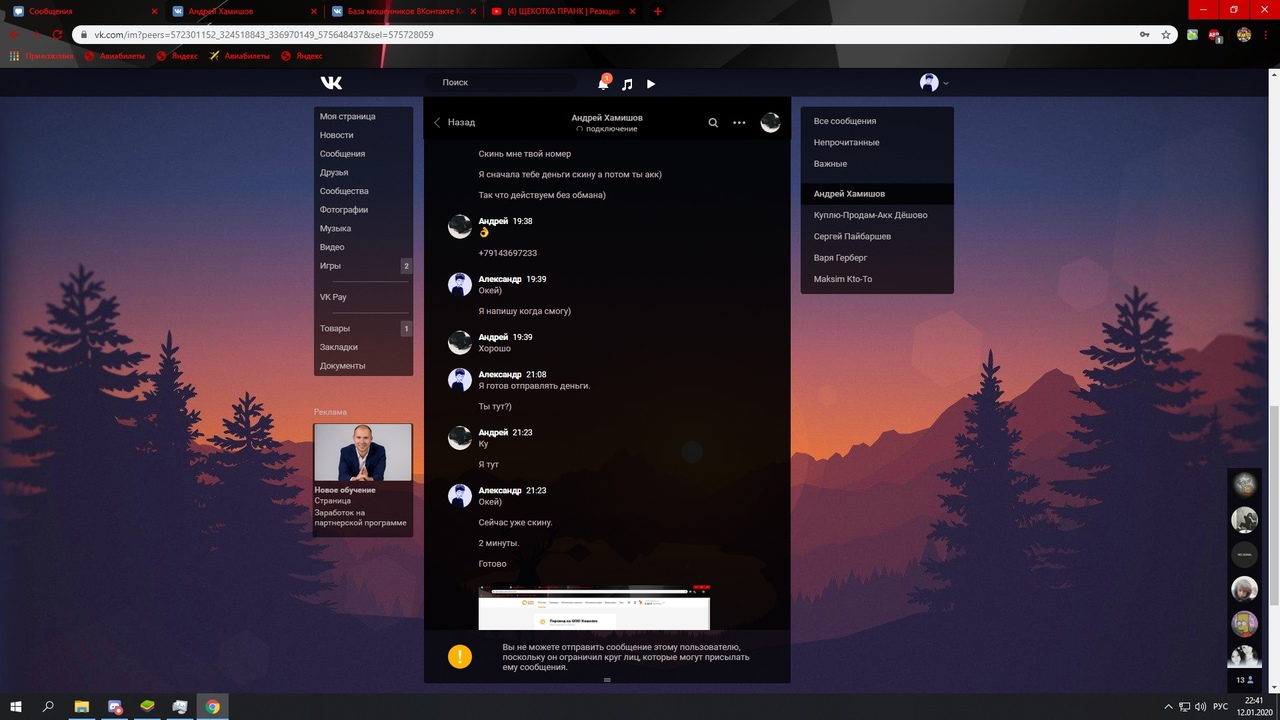Open Chrome from the Windows taskbar
This screenshot has height=720, width=1280.
click(212, 706)
